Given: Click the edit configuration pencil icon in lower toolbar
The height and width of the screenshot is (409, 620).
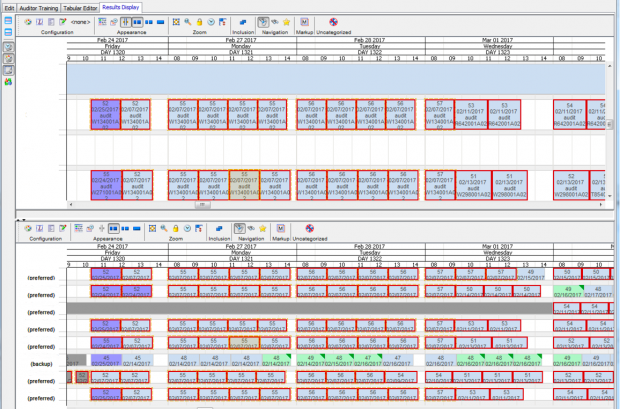Looking at the screenshot, I should (x=62, y=228).
